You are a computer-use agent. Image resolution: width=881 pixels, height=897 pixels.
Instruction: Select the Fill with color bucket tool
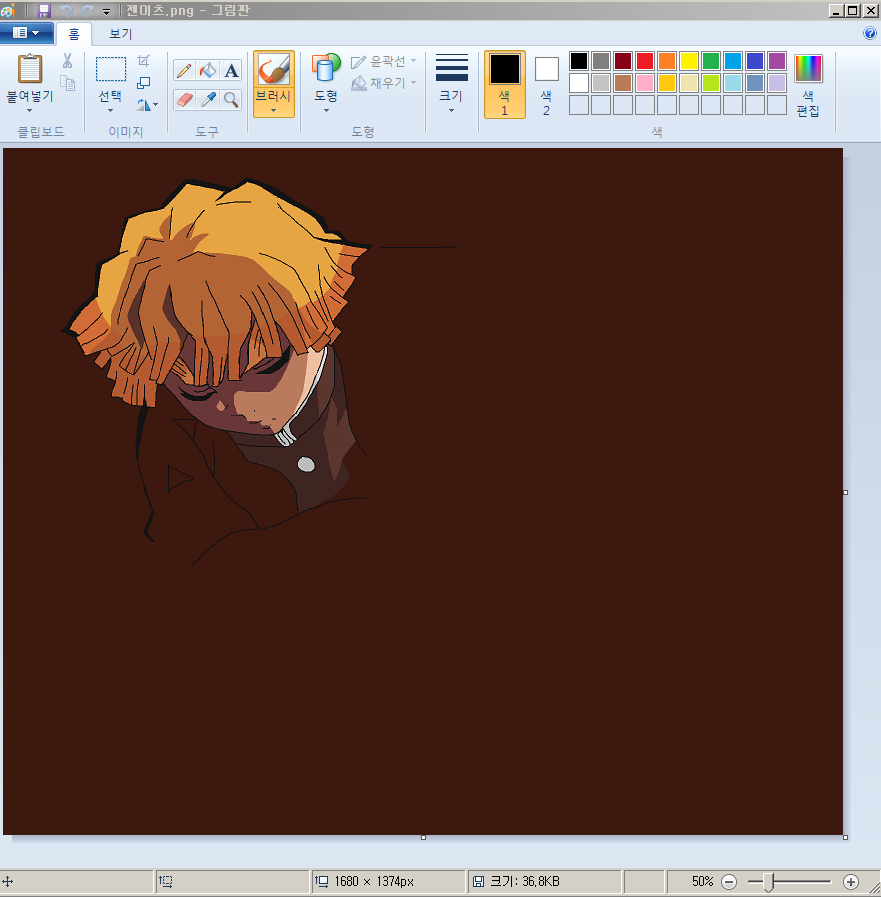pos(208,70)
